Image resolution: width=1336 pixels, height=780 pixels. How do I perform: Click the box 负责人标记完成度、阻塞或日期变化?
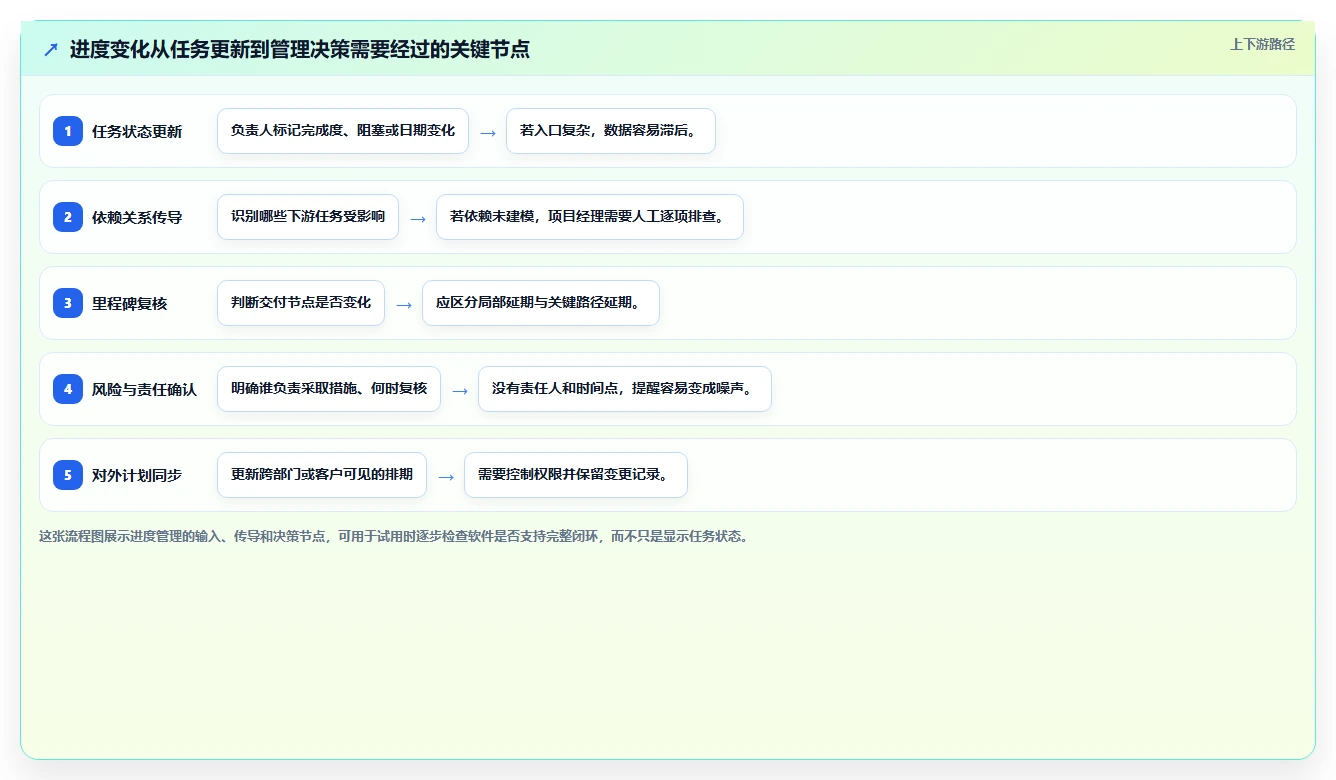pyautogui.click(x=343, y=131)
